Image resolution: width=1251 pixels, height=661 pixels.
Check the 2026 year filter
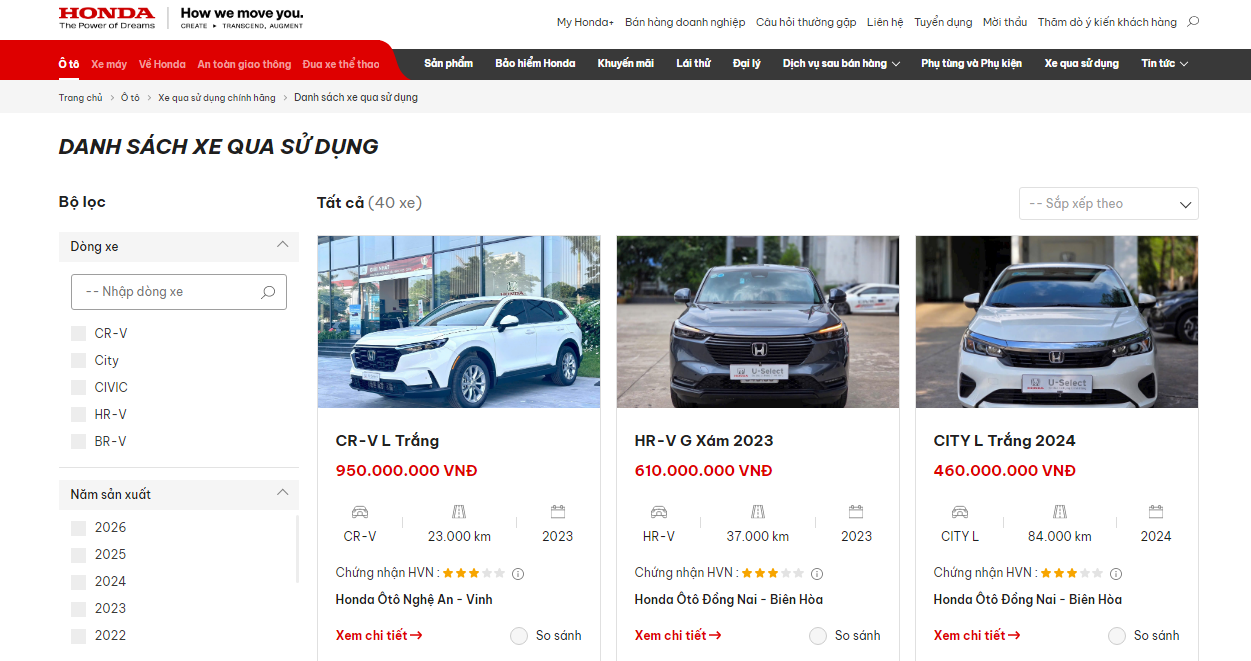click(78, 527)
